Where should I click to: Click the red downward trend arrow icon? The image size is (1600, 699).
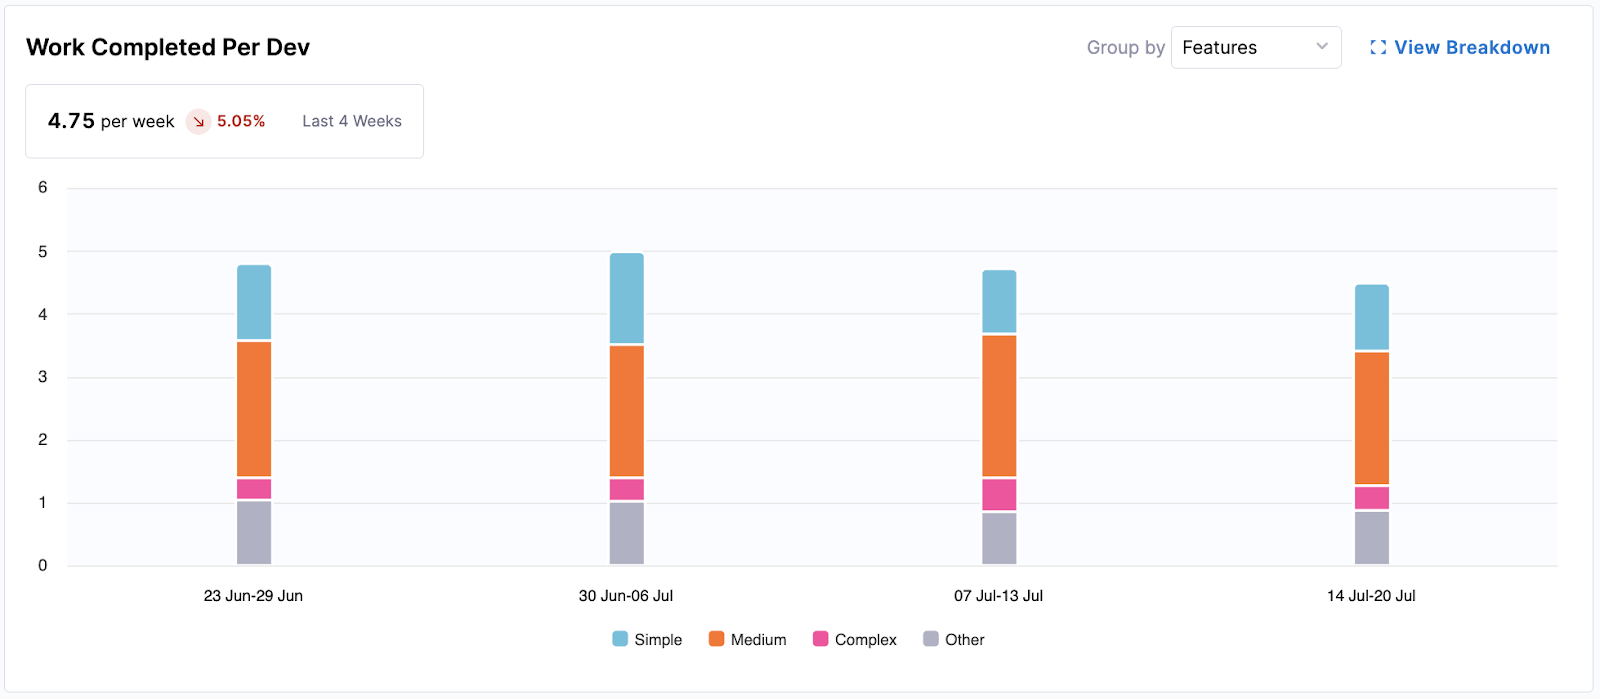point(199,121)
